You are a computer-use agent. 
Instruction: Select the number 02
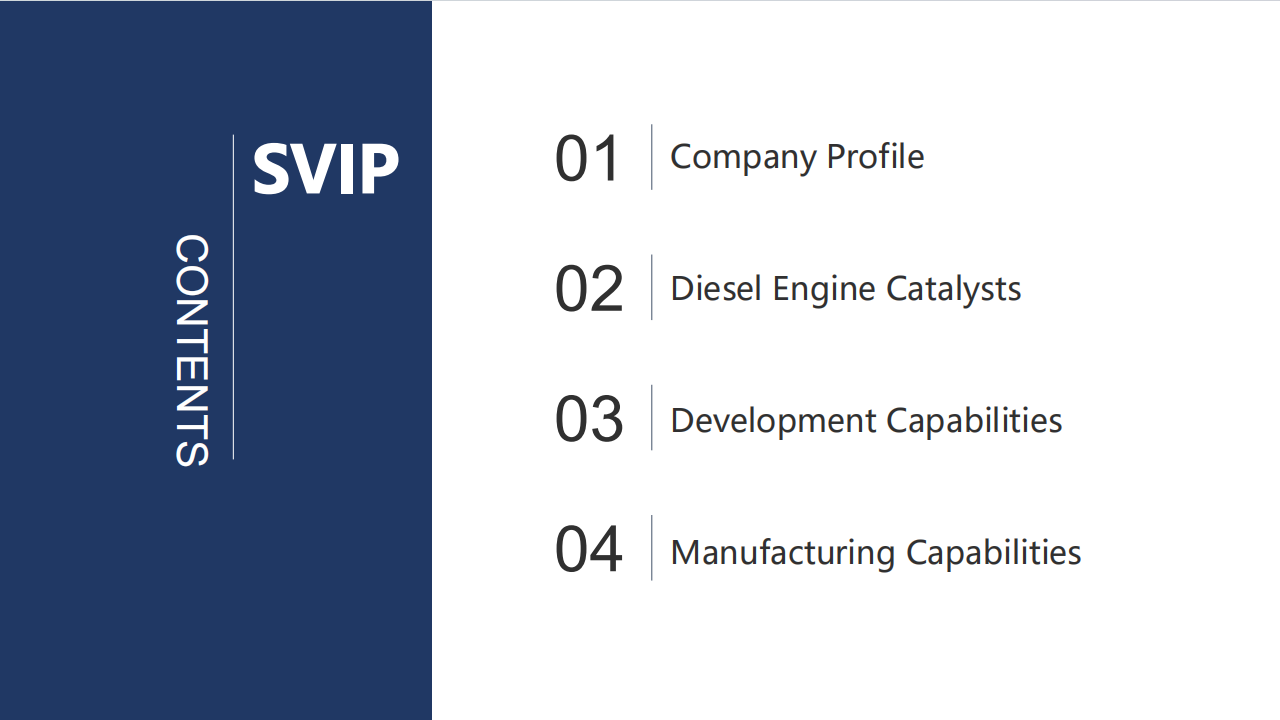(589, 290)
